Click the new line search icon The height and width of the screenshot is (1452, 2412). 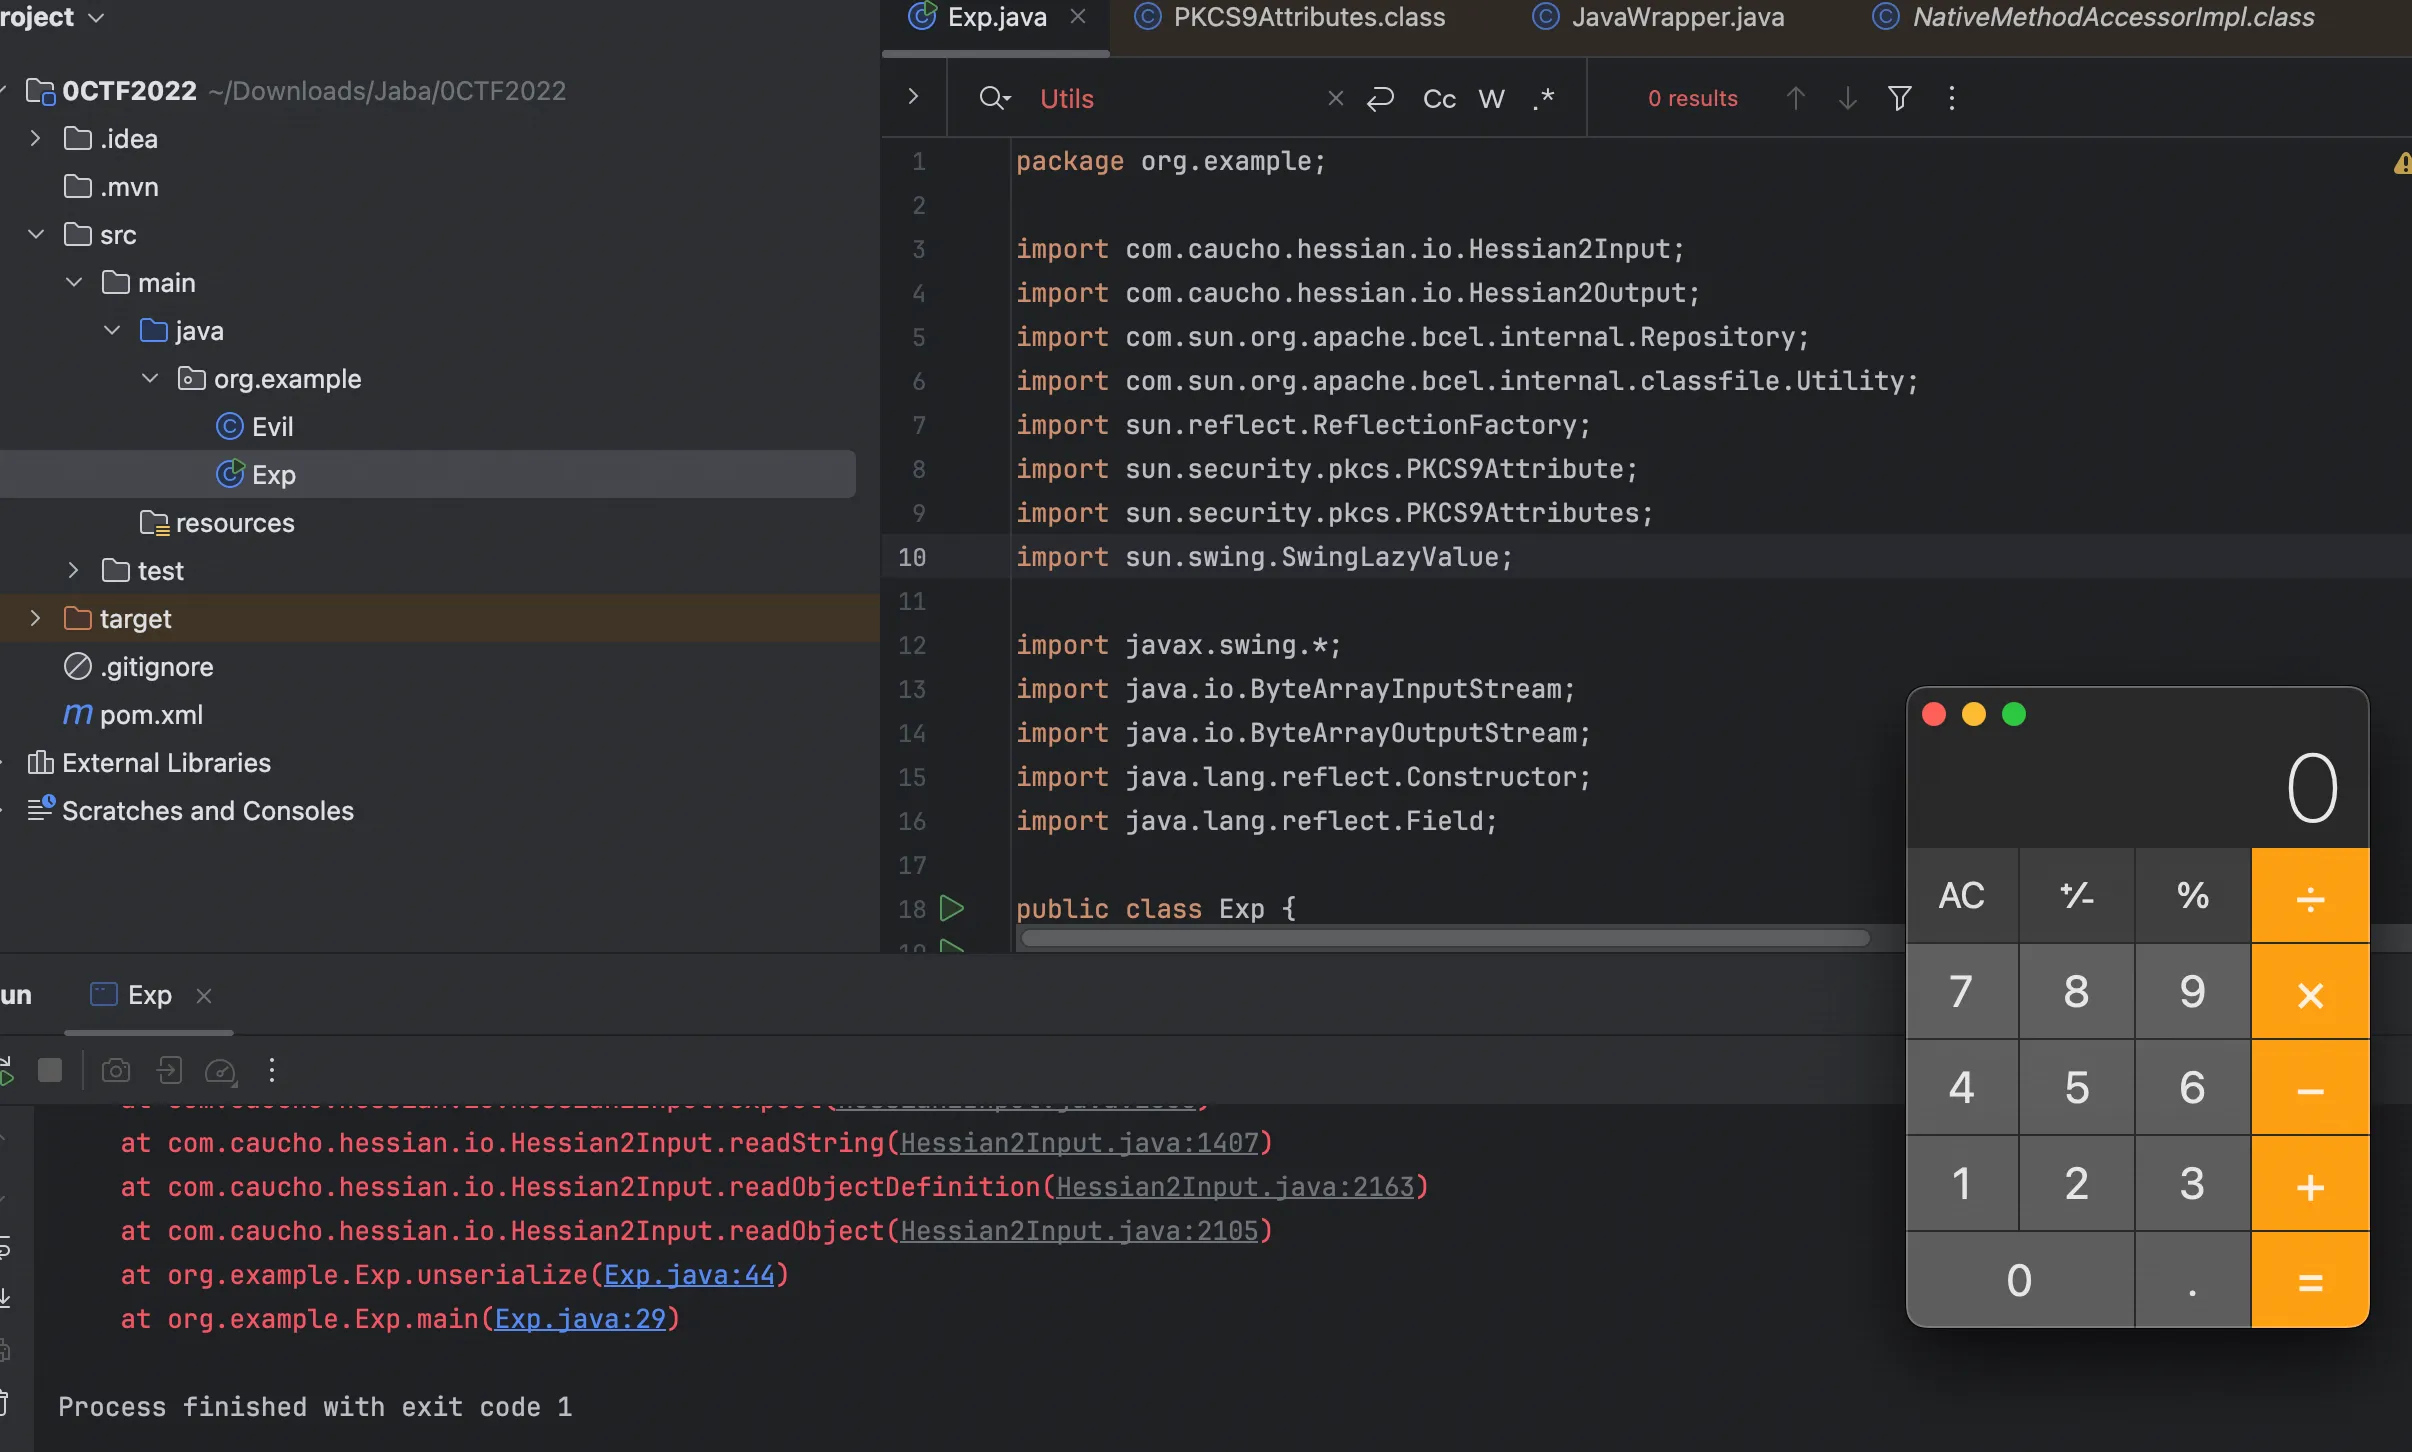tap(1380, 98)
